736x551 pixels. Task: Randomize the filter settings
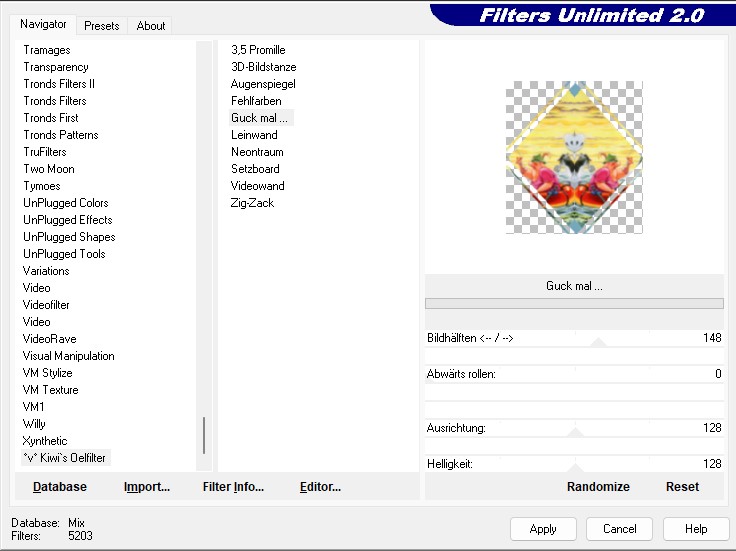[598, 487]
